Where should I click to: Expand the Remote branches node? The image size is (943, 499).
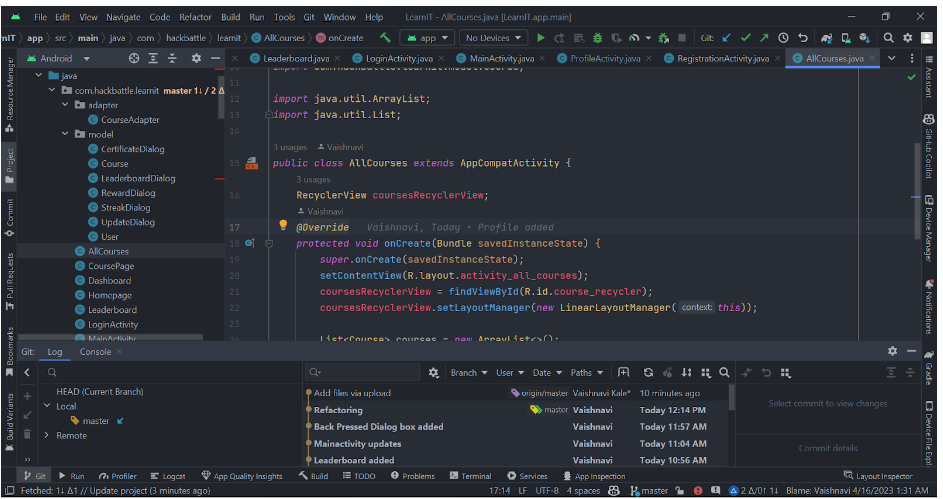coord(47,435)
